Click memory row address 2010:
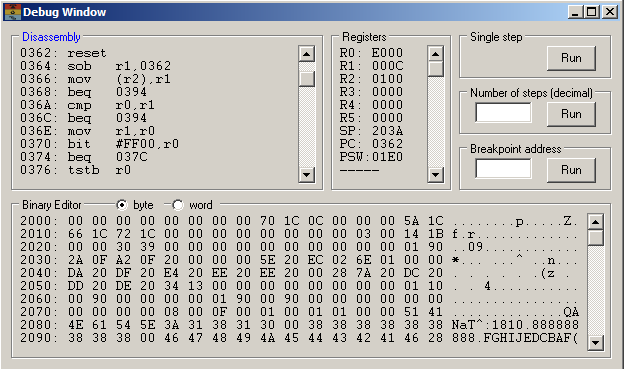The height and width of the screenshot is (369, 624). click(x=39, y=234)
